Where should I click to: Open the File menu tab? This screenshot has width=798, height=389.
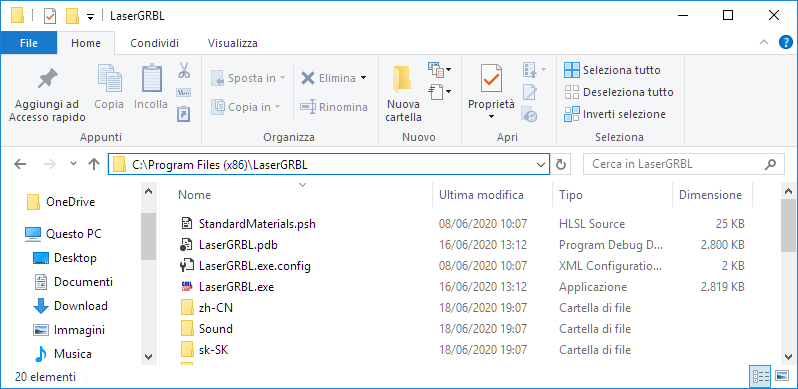28,43
